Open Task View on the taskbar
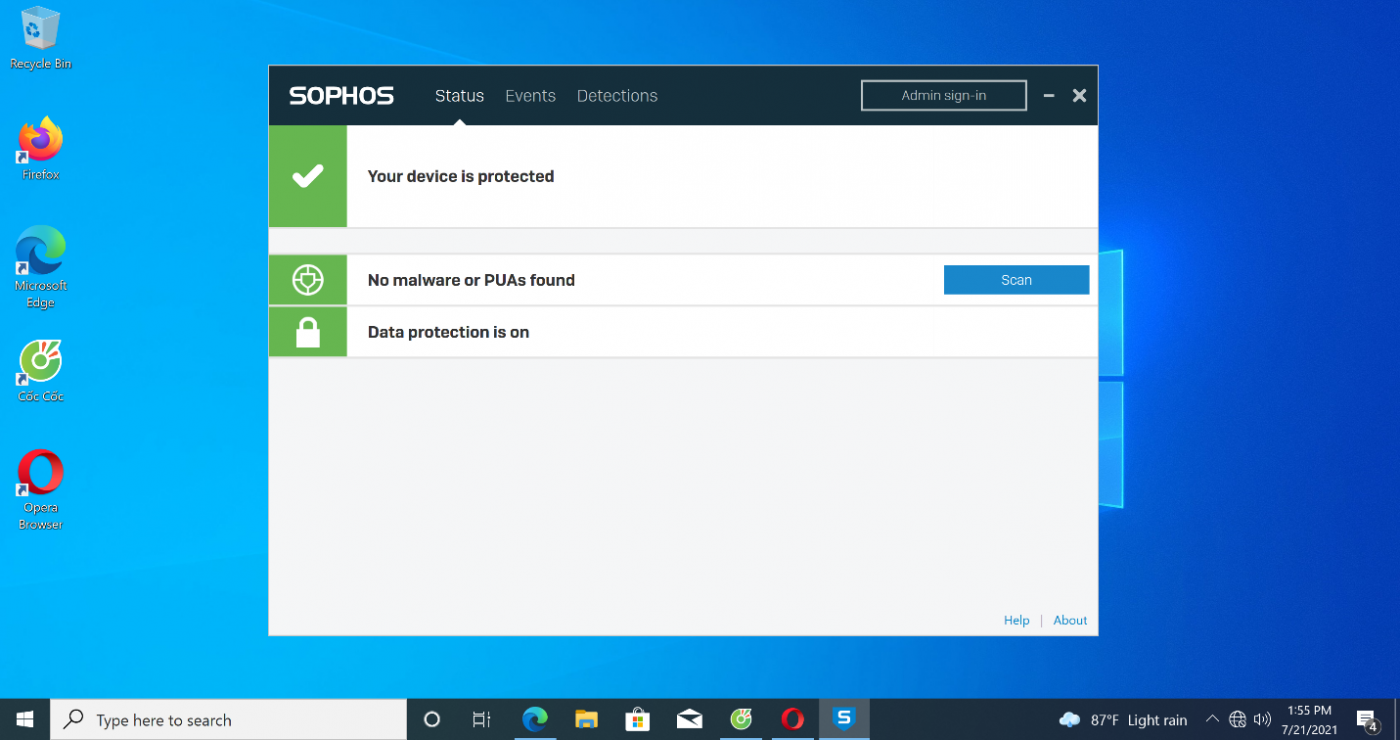 (481, 719)
